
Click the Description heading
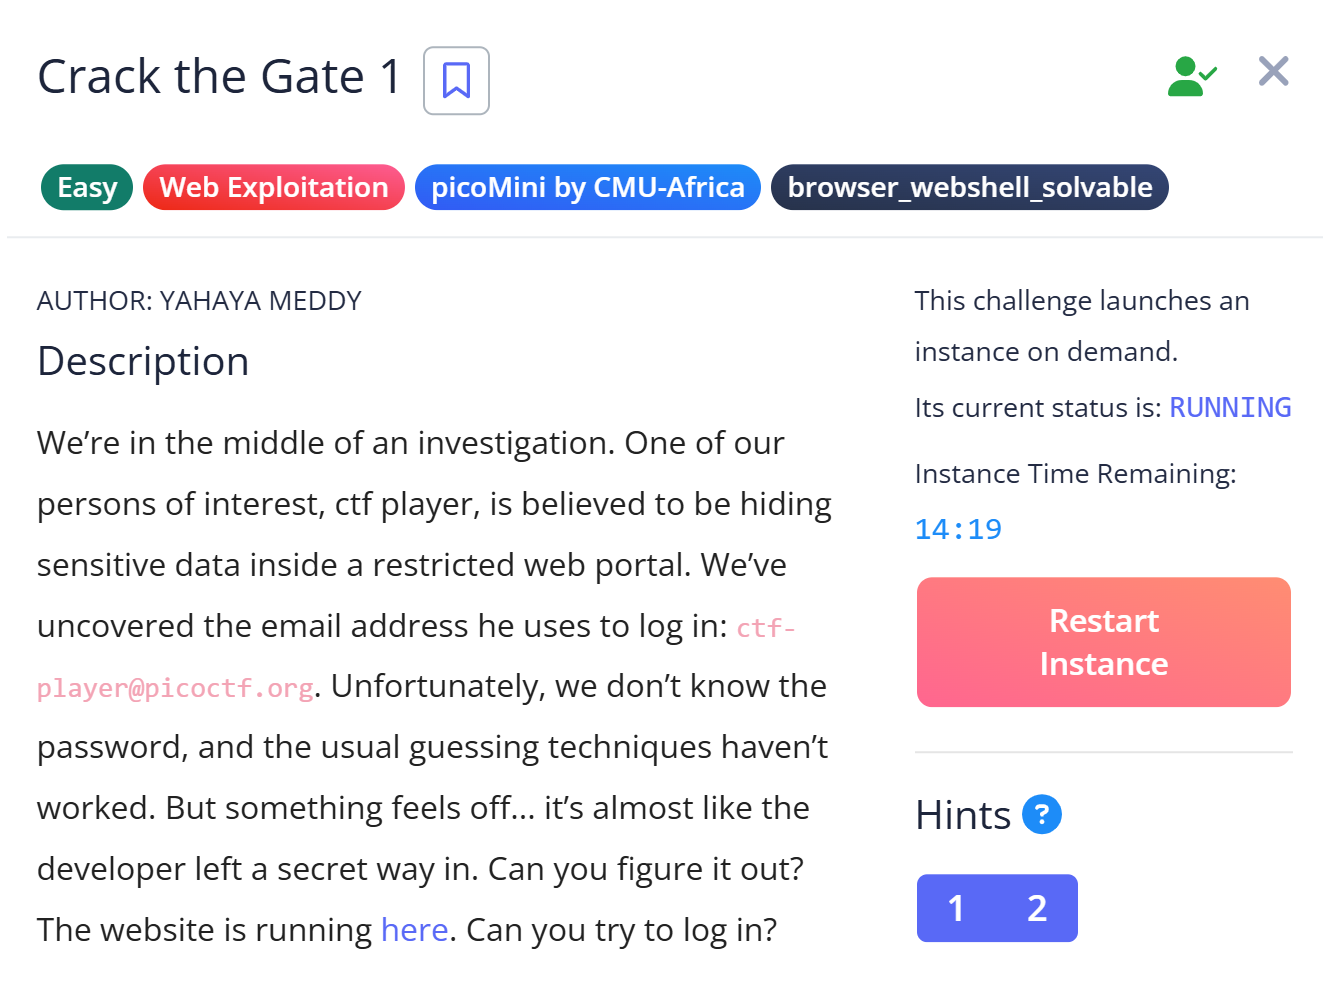tap(143, 361)
